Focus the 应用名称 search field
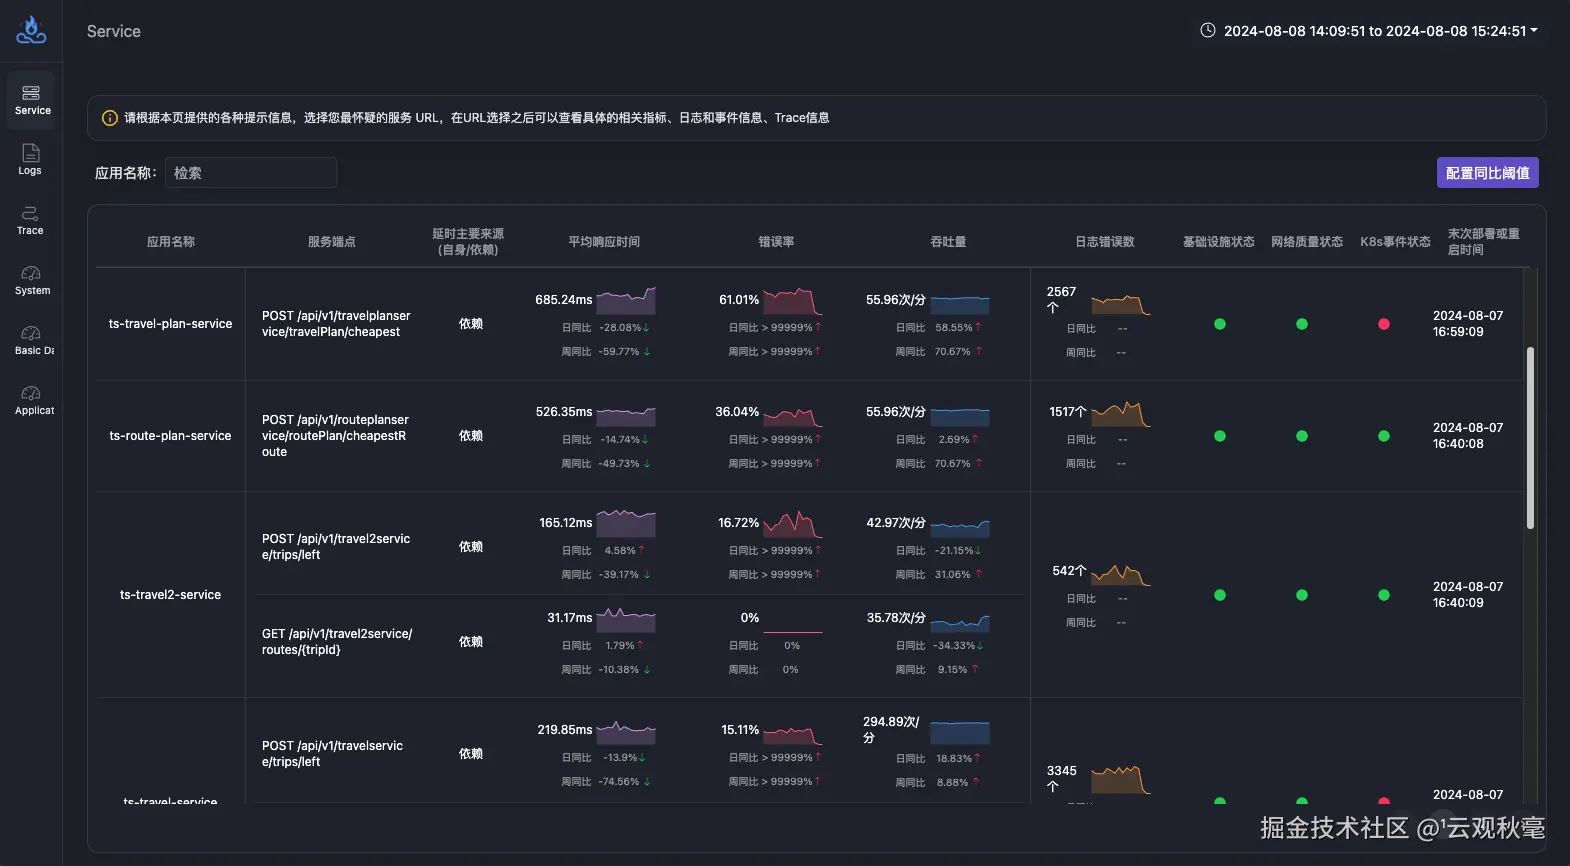This screenshot has width=1570, height=866. (x=251, y=173)
